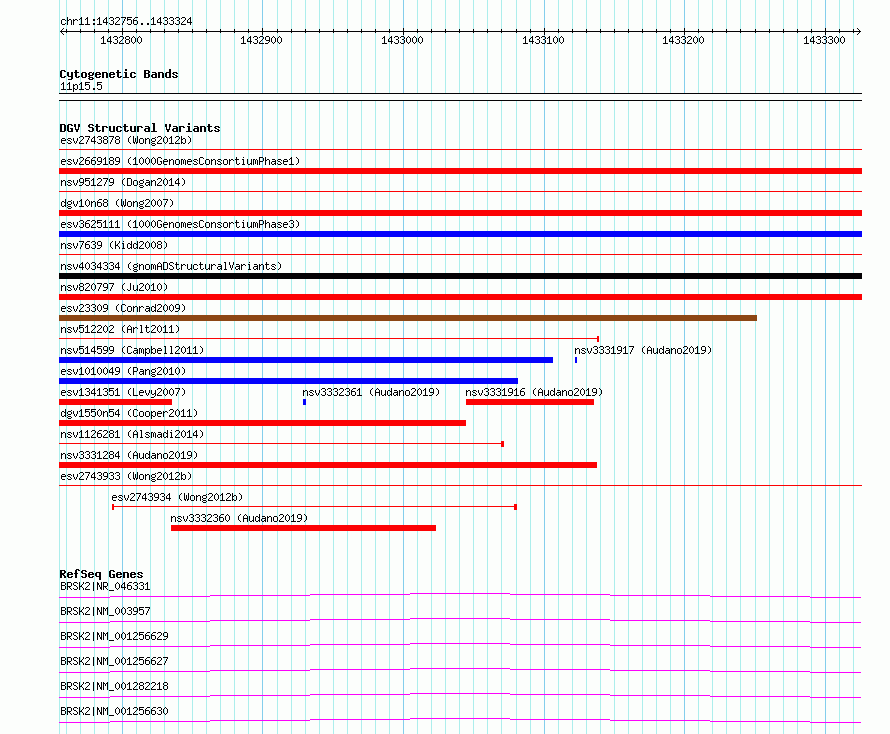Click ruler position 1432900

pos(261,40)
